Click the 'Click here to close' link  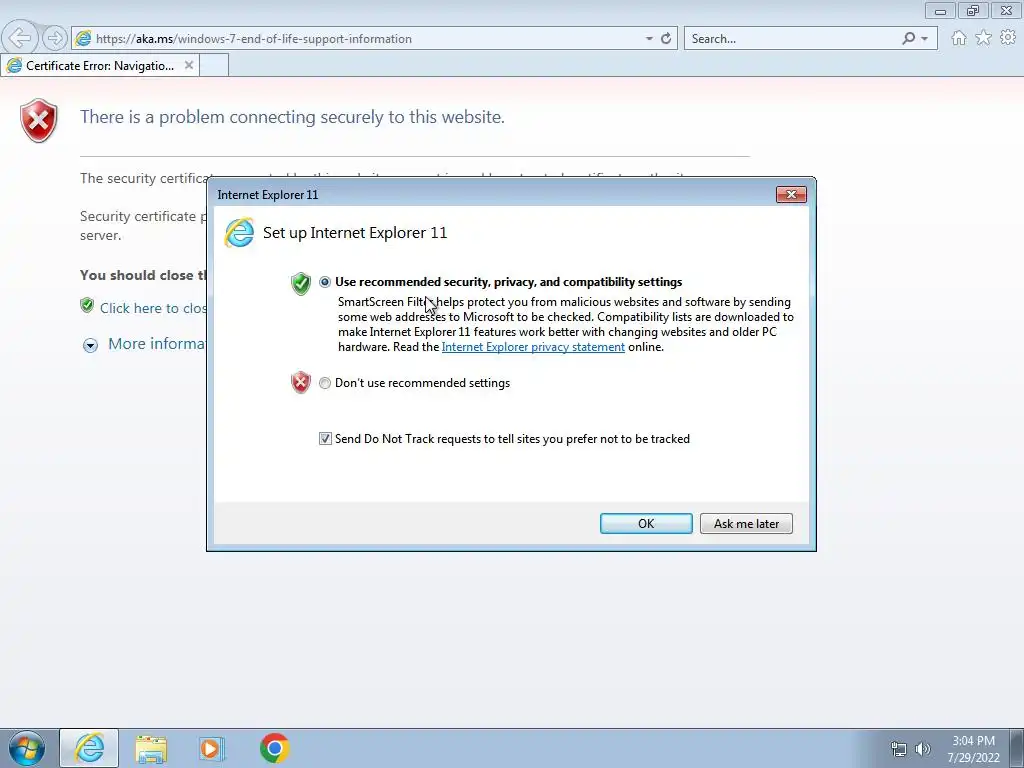pos(153,308)
